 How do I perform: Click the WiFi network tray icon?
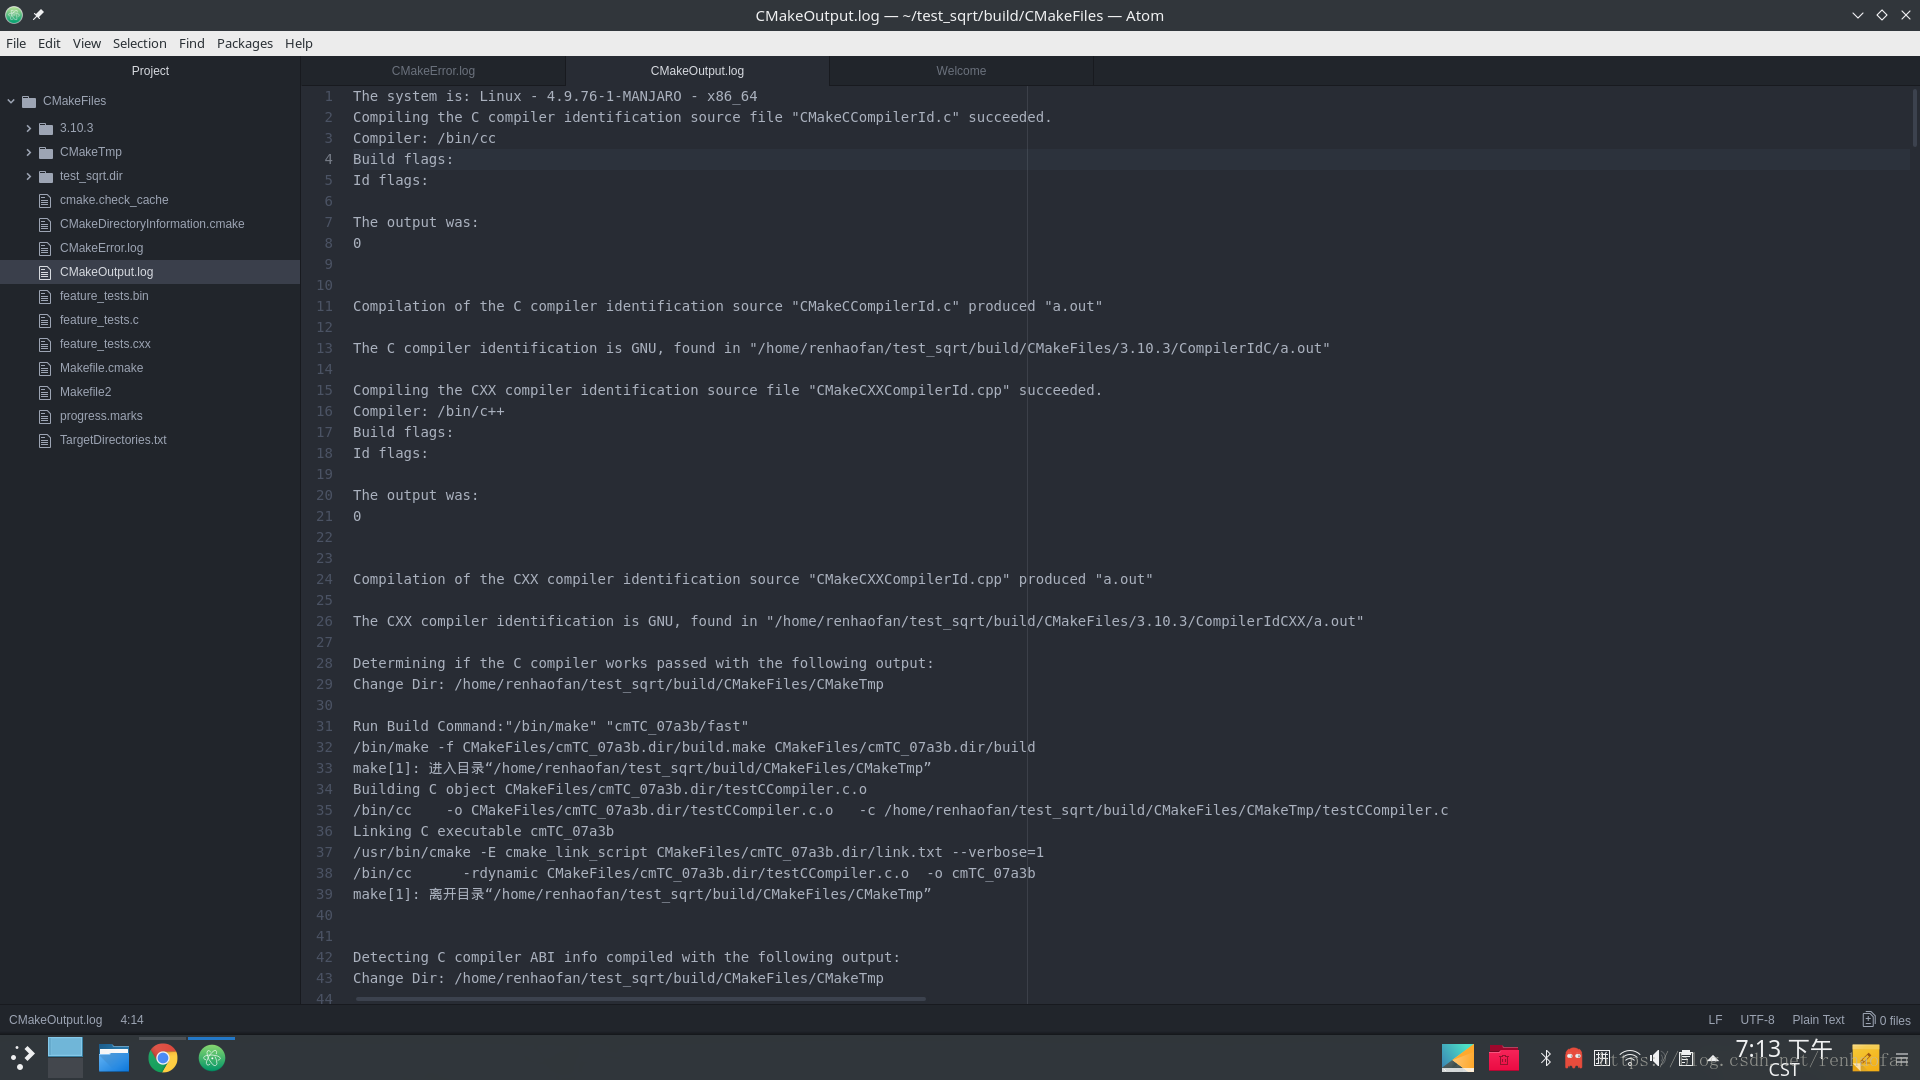[x=1630, y=1058]
